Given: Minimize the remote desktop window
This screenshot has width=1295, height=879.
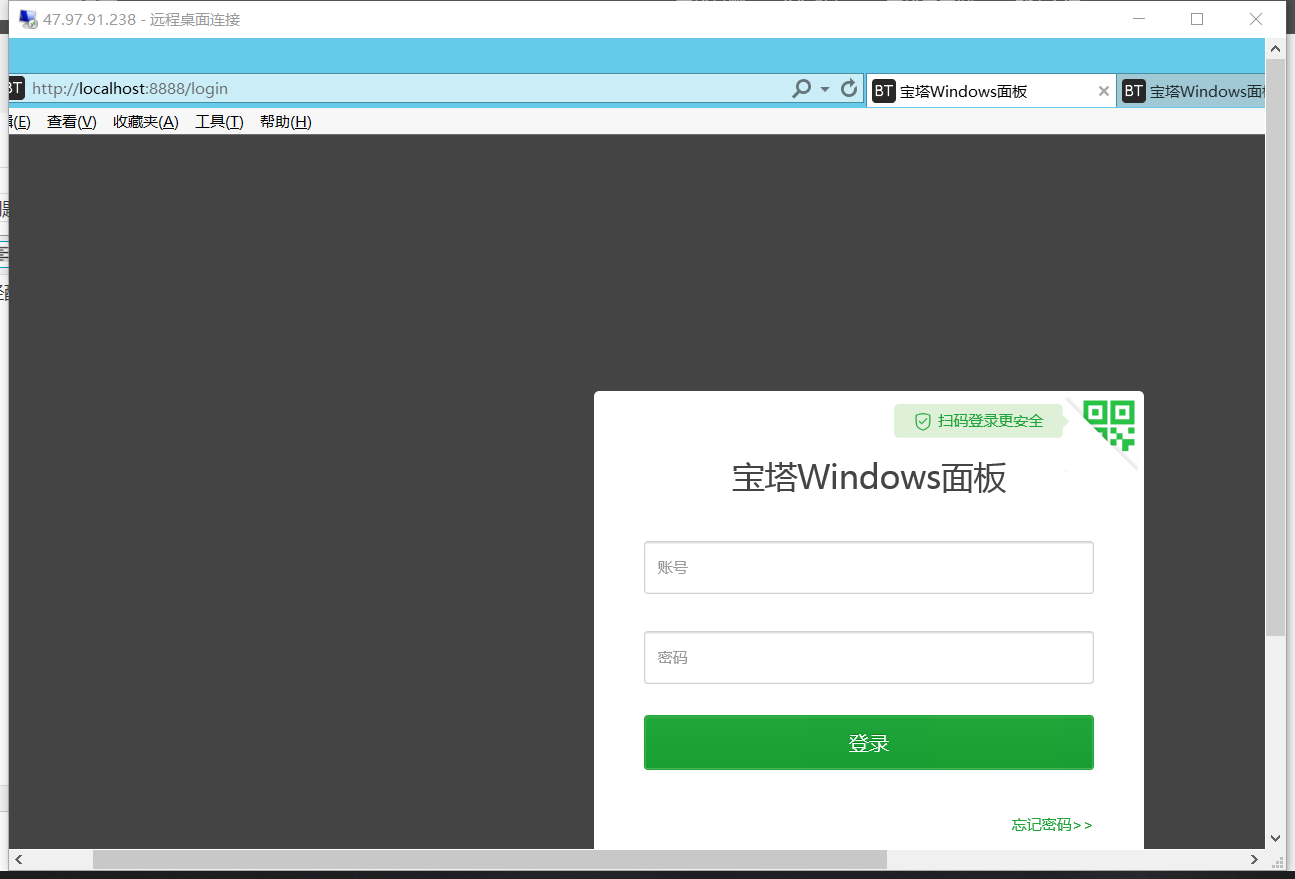Looking at the screenshot, I should click(x=1138, y=19).
